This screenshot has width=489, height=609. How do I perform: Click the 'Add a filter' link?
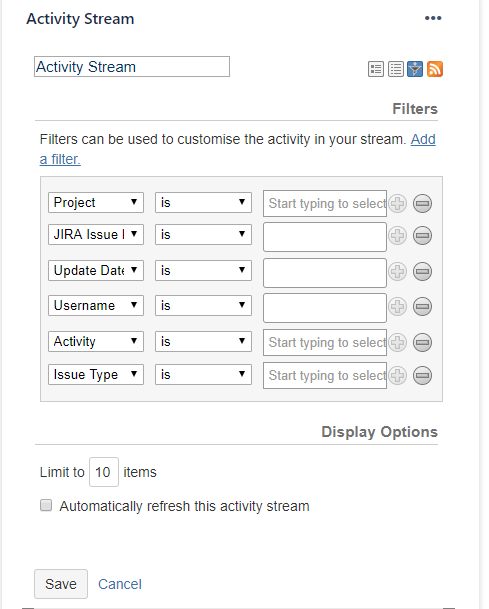423,139
